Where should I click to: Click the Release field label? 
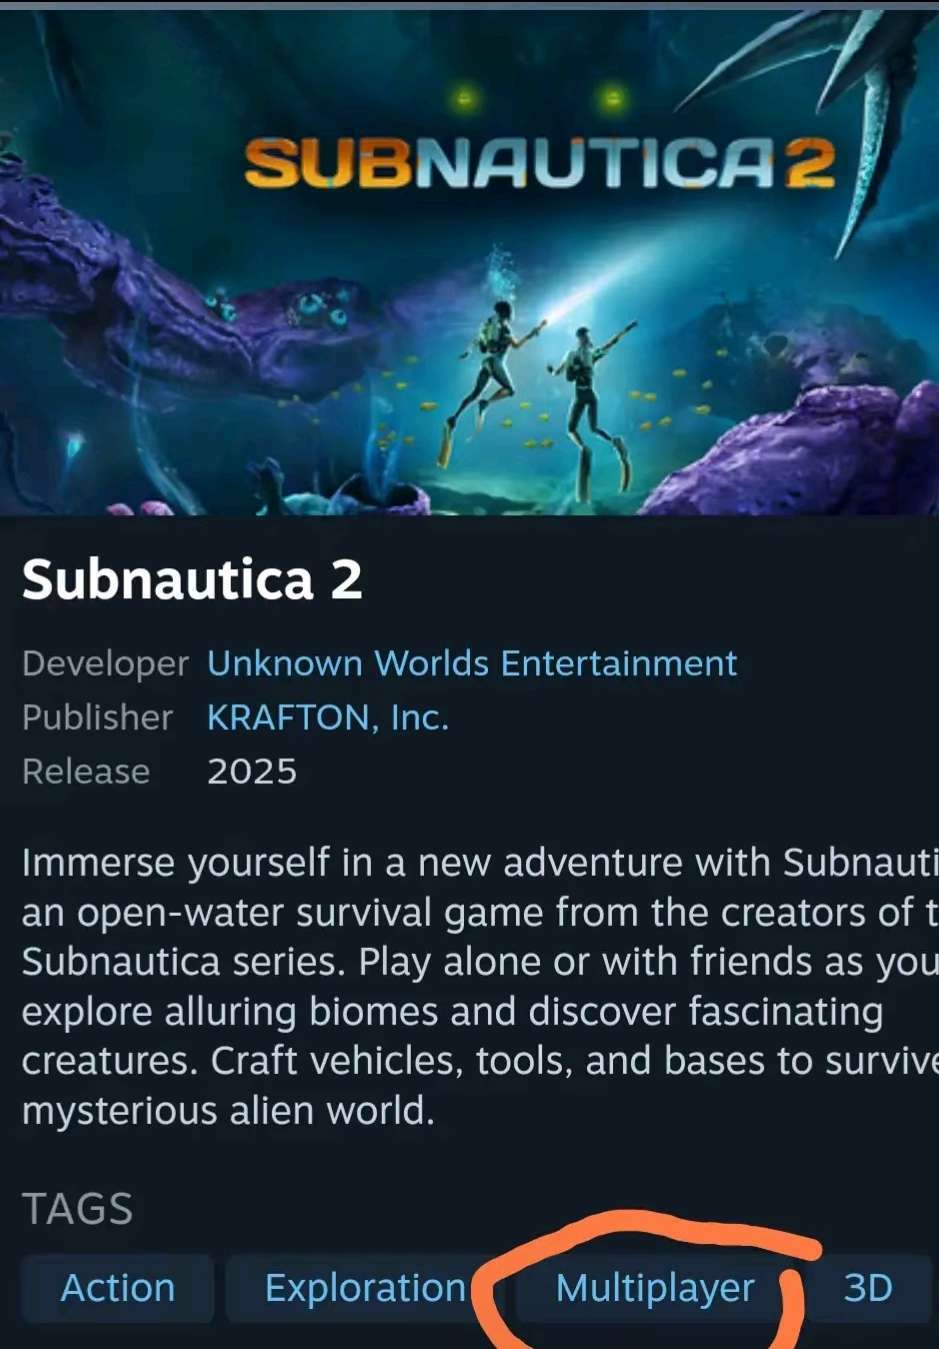(x=86, y=771)
